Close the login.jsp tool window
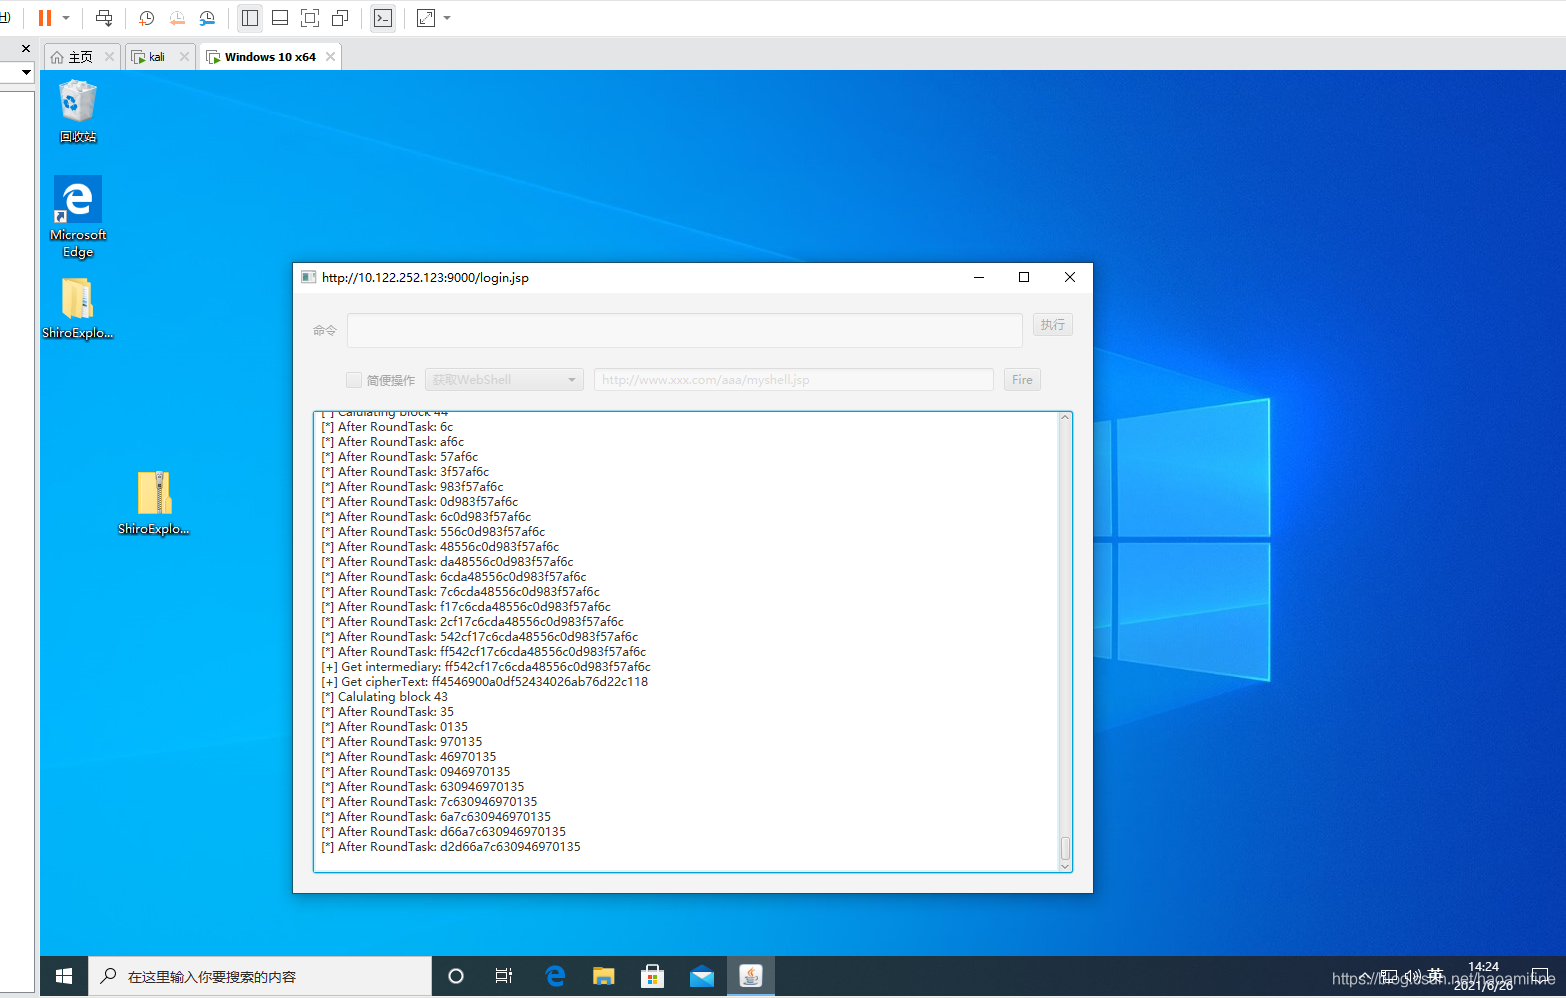The image size is (1566, 998). 1070,277
